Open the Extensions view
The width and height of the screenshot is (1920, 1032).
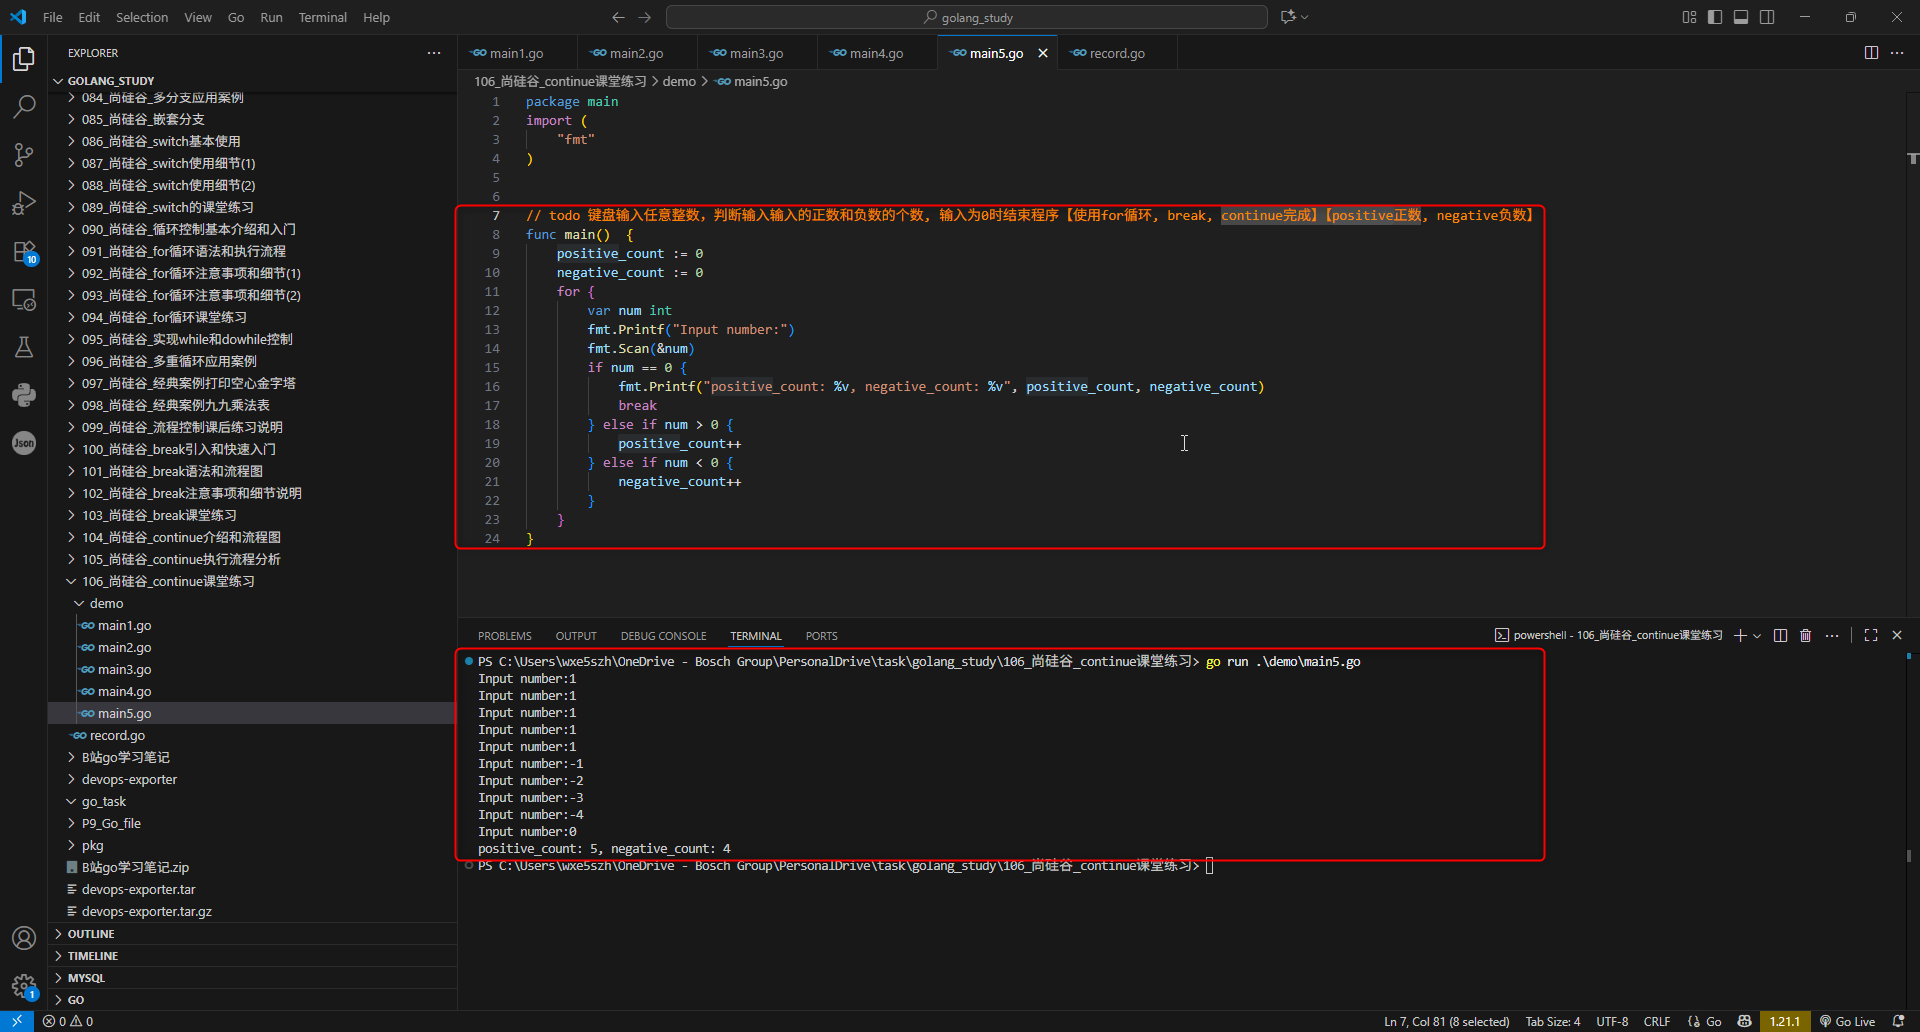(24, 252)
